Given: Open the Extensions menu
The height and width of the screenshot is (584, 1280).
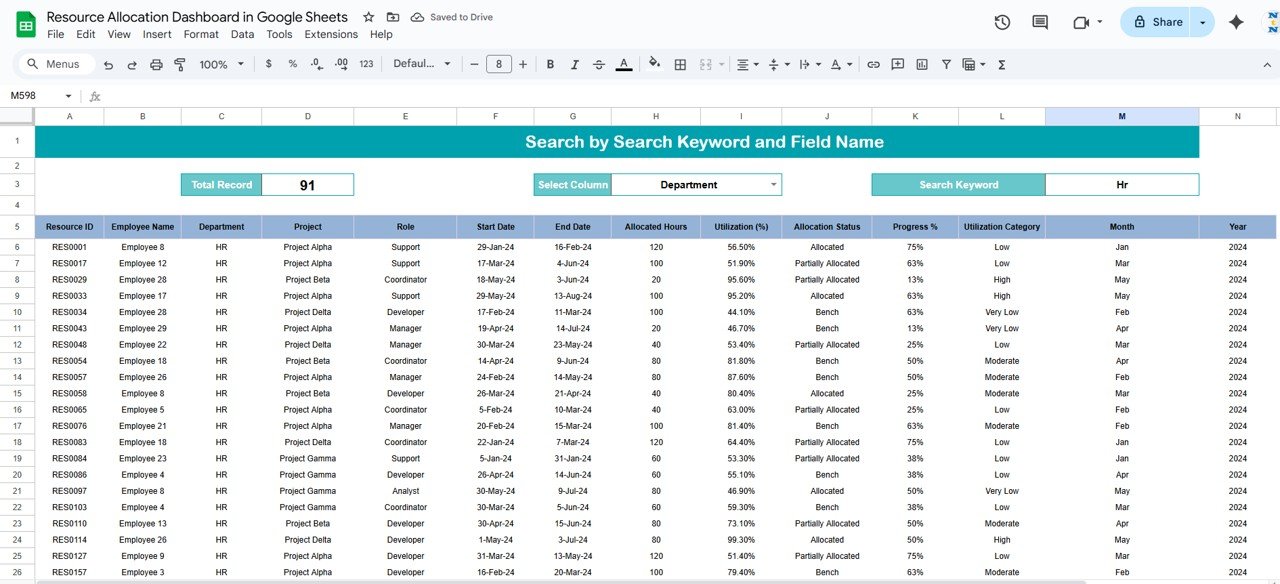Looking at the screenshot, I should 331,34.
